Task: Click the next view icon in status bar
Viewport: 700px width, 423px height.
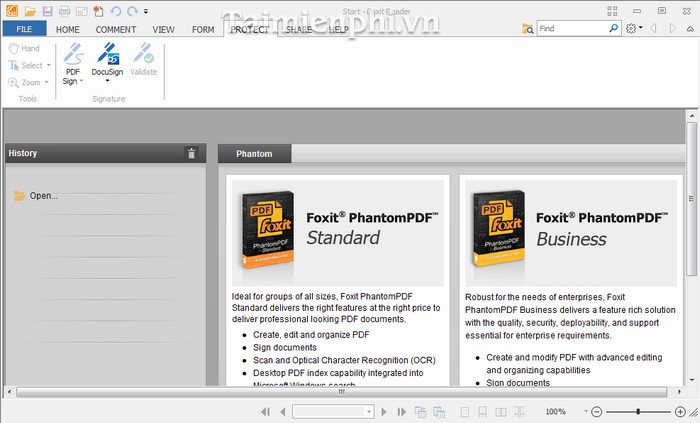Action: pos(439,412)
